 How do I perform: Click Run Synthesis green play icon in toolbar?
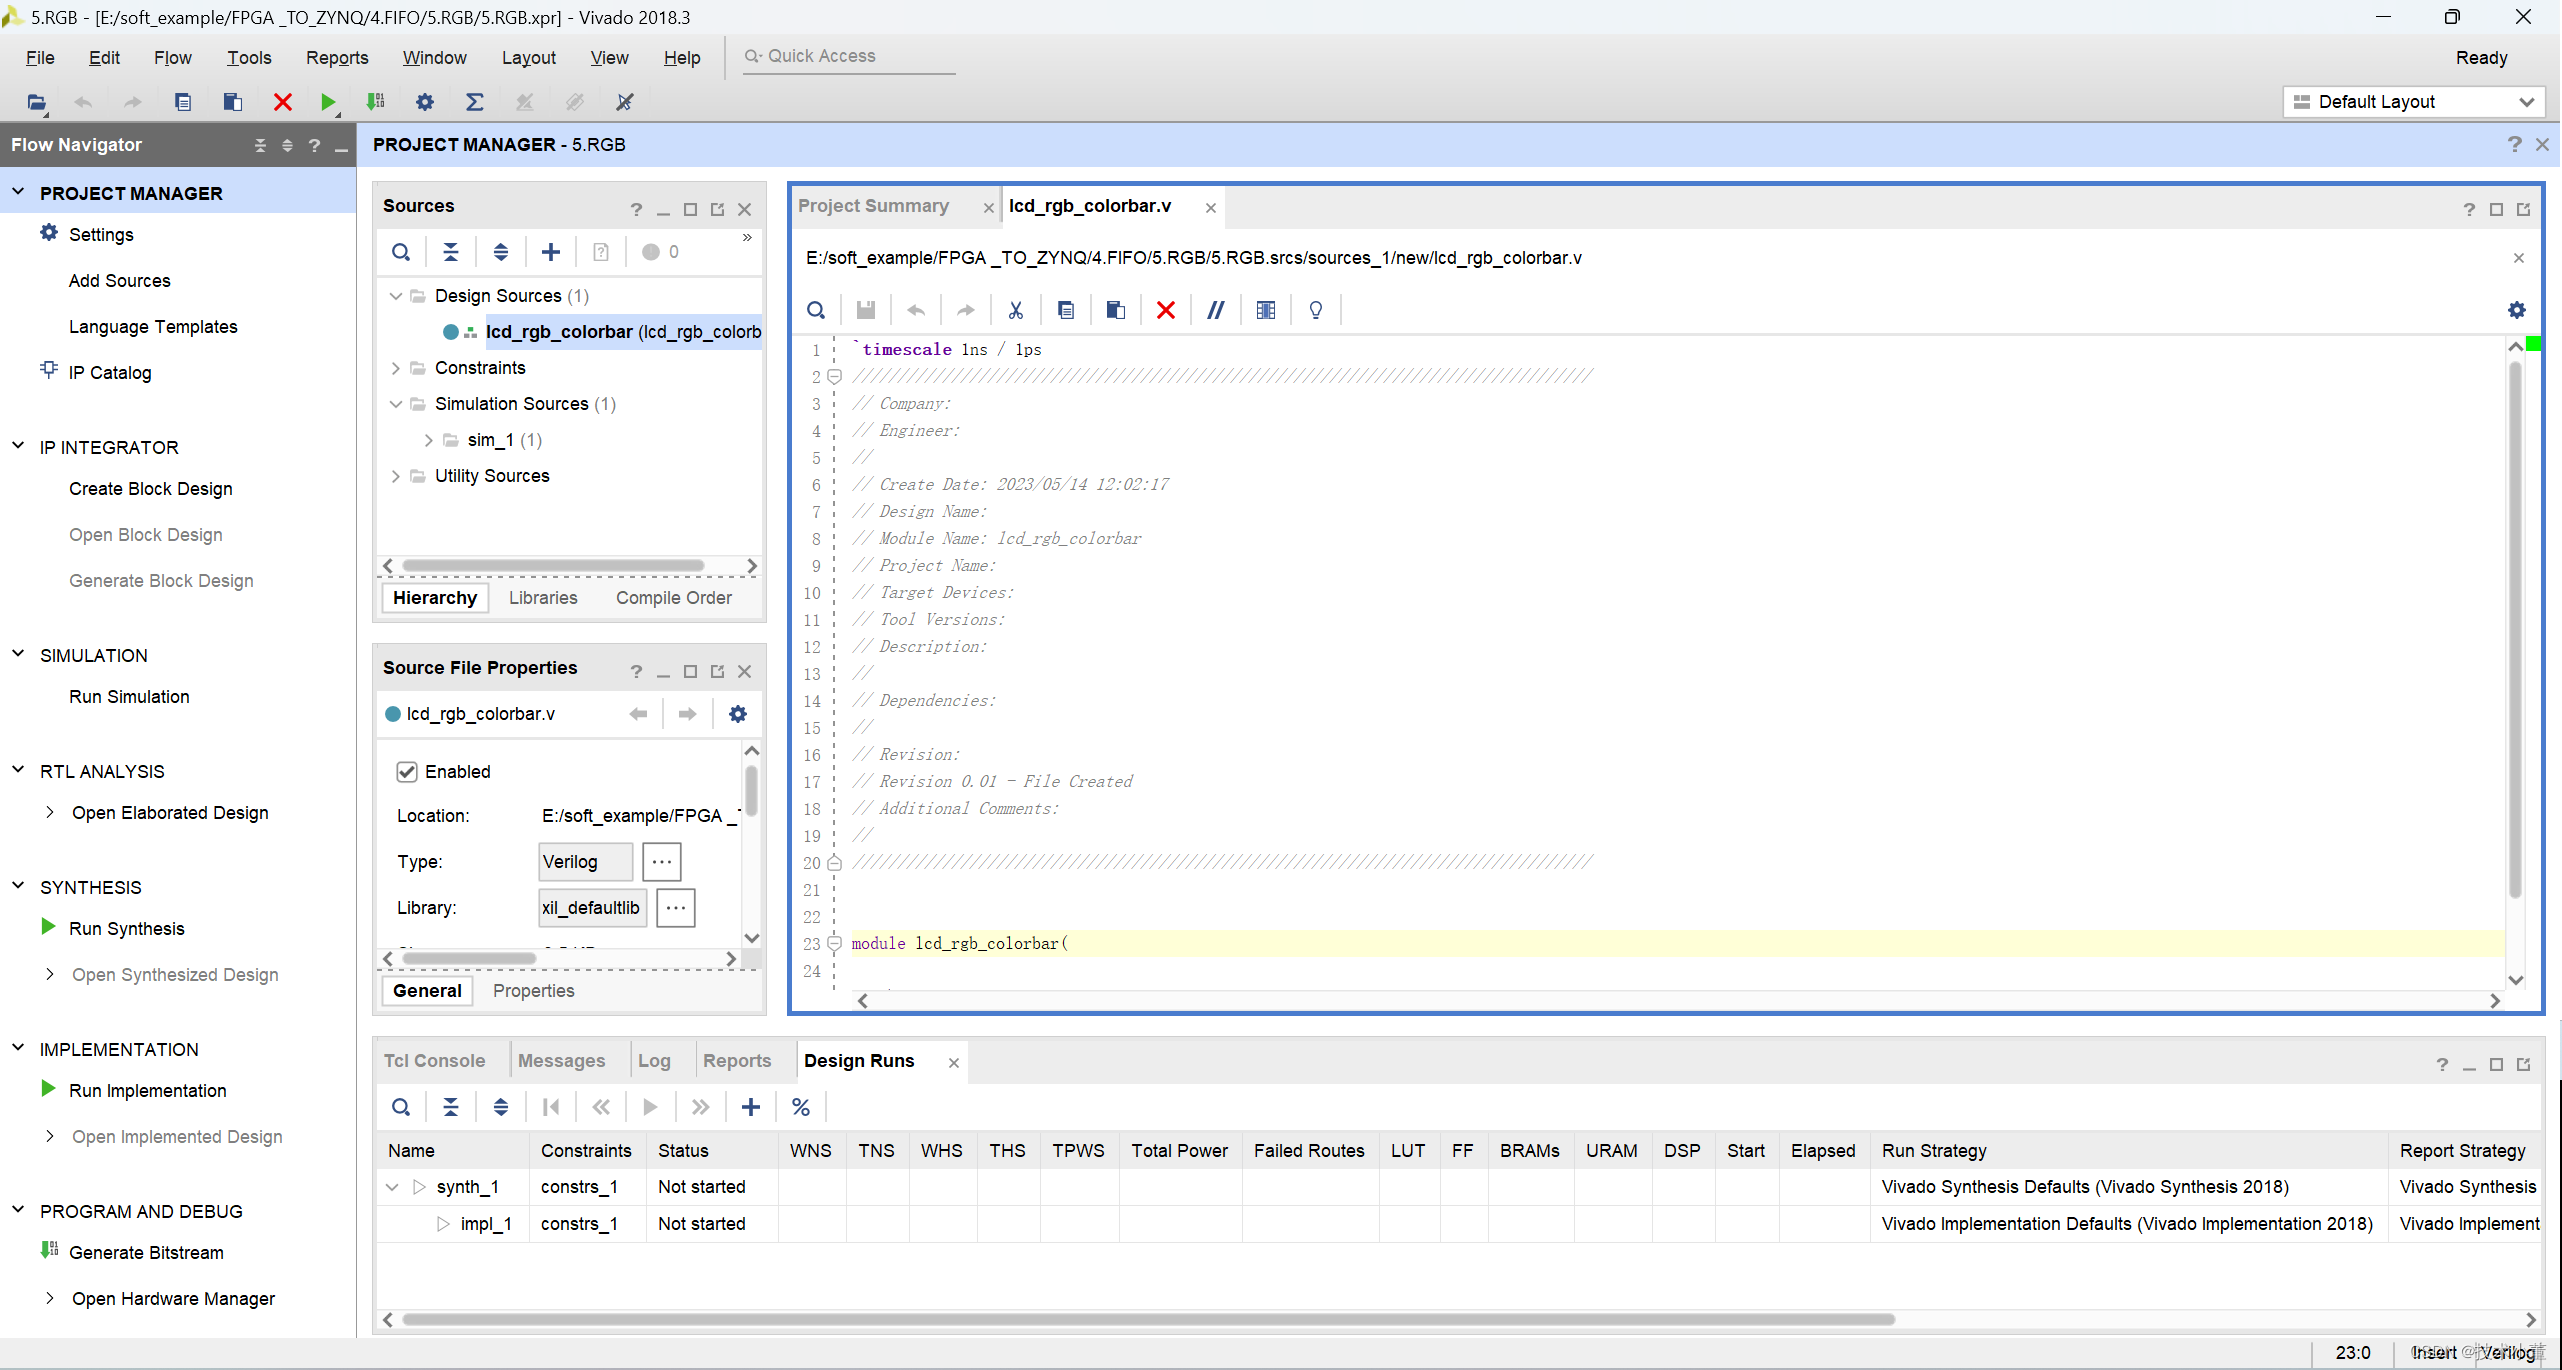tap(327, 102)
